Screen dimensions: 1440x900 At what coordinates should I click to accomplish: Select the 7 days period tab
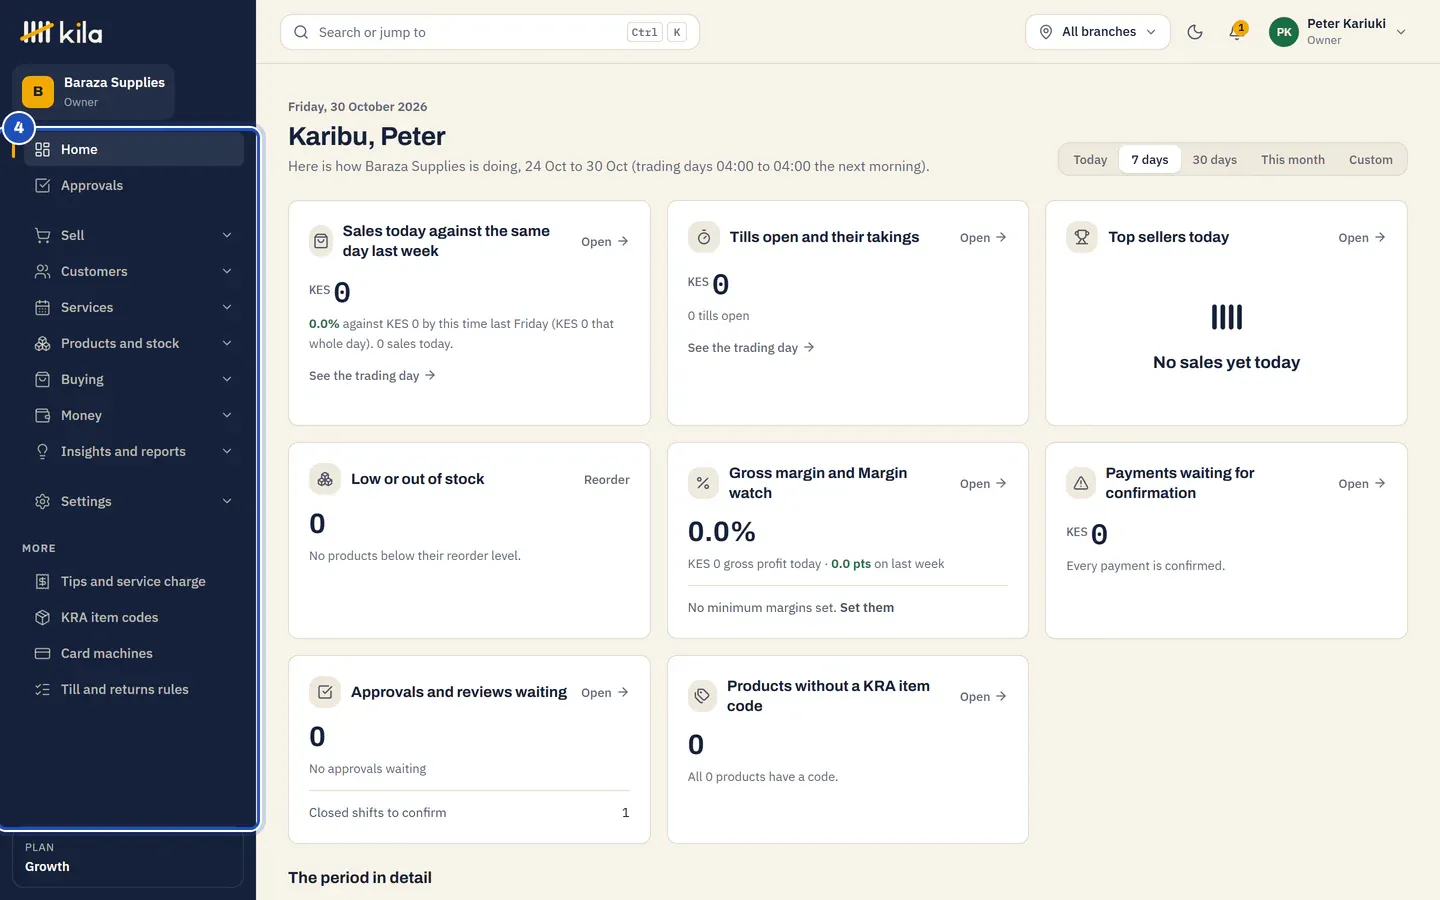point(1150,160)
